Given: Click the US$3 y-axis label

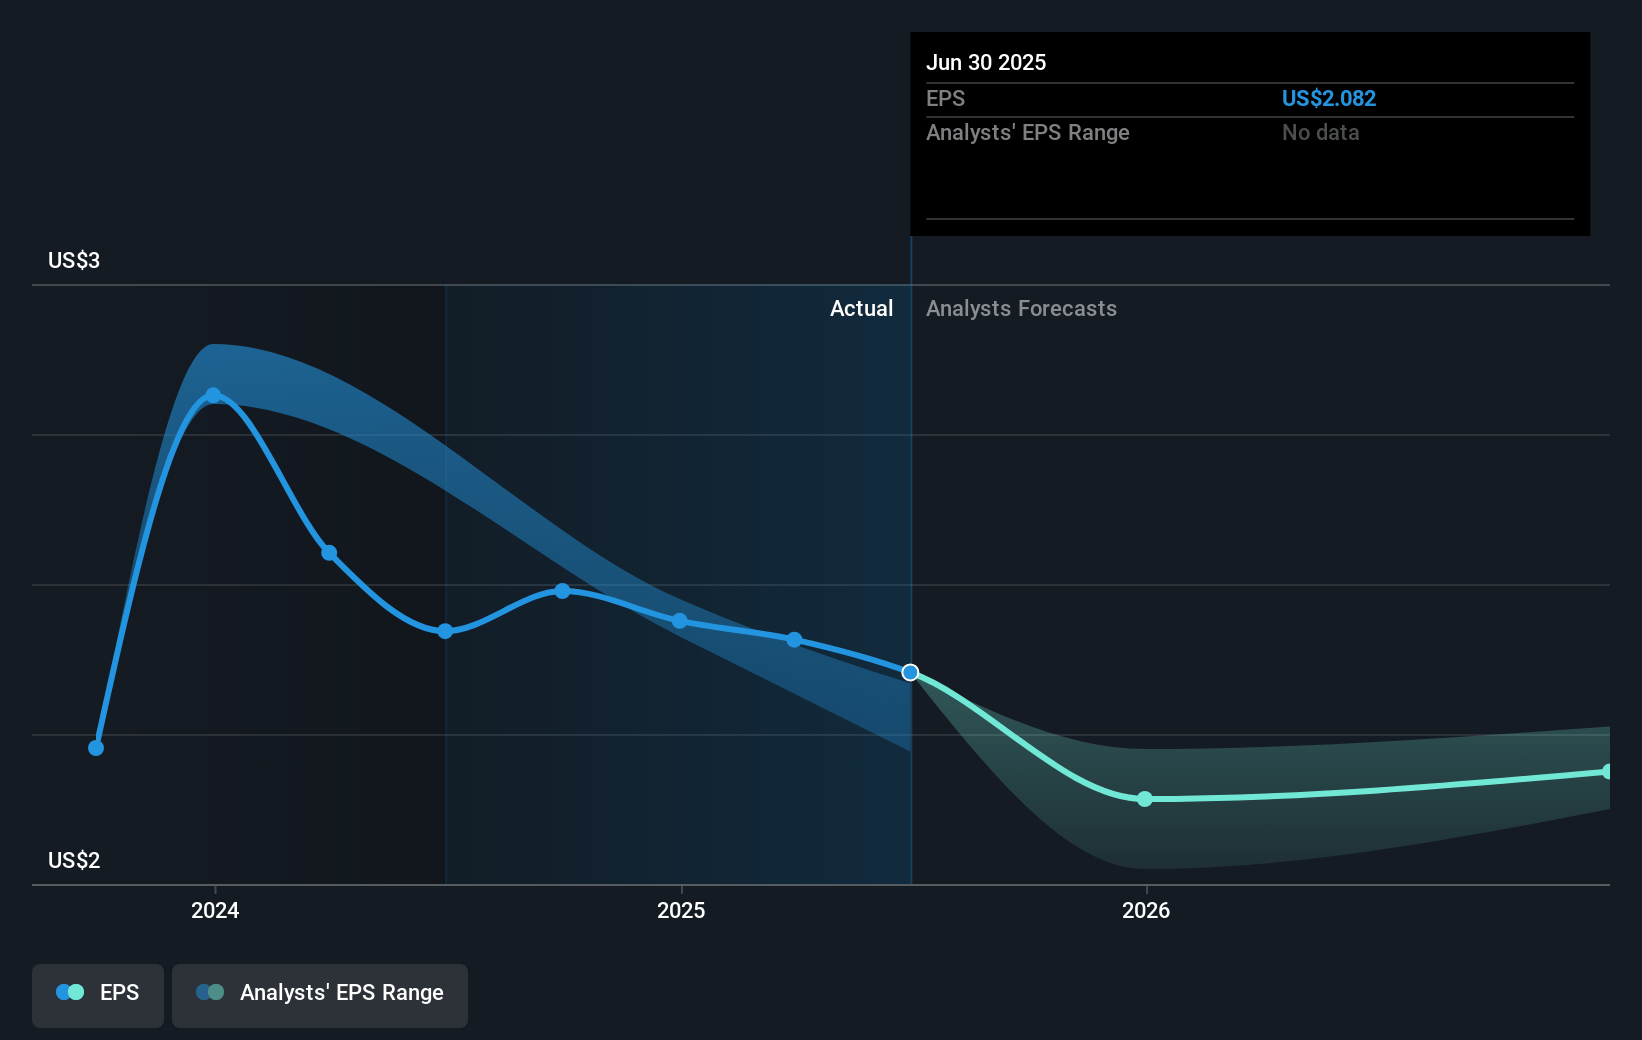Looking at the screenshot, I should 74,260.
